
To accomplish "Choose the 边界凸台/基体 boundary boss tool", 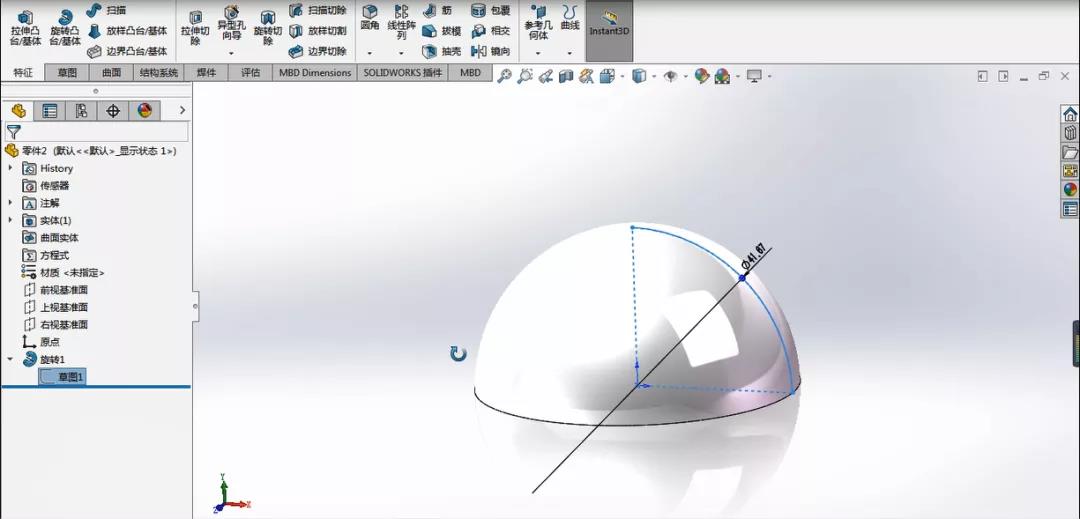I will pyautogui.click(x=128, y=51).
